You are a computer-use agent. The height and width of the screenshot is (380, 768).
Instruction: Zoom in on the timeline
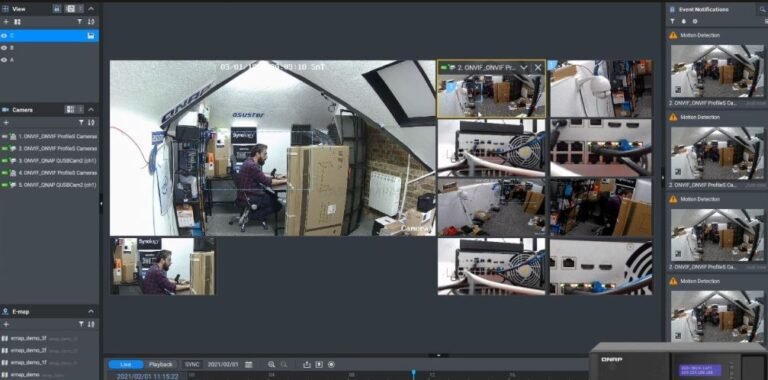click(x=271, y=364)
